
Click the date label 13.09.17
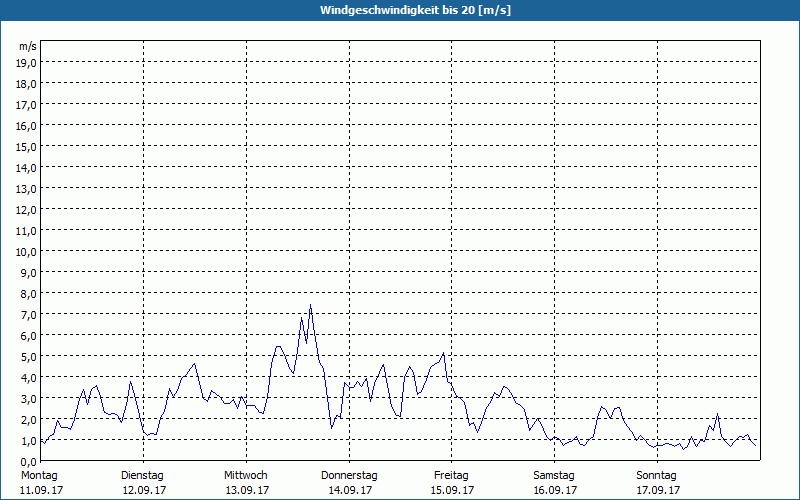pyautogui.click(x=246, y=490)
